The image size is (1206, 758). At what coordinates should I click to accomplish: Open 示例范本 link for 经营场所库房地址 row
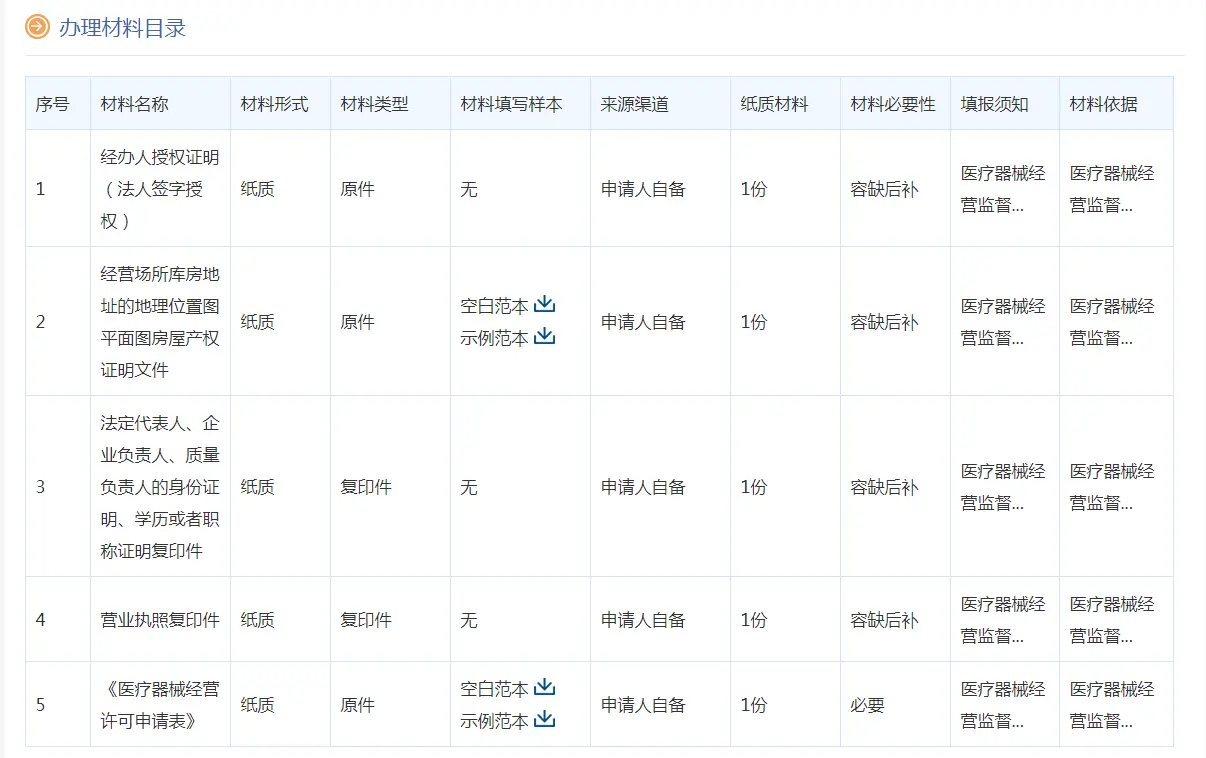tap(494, 337)
